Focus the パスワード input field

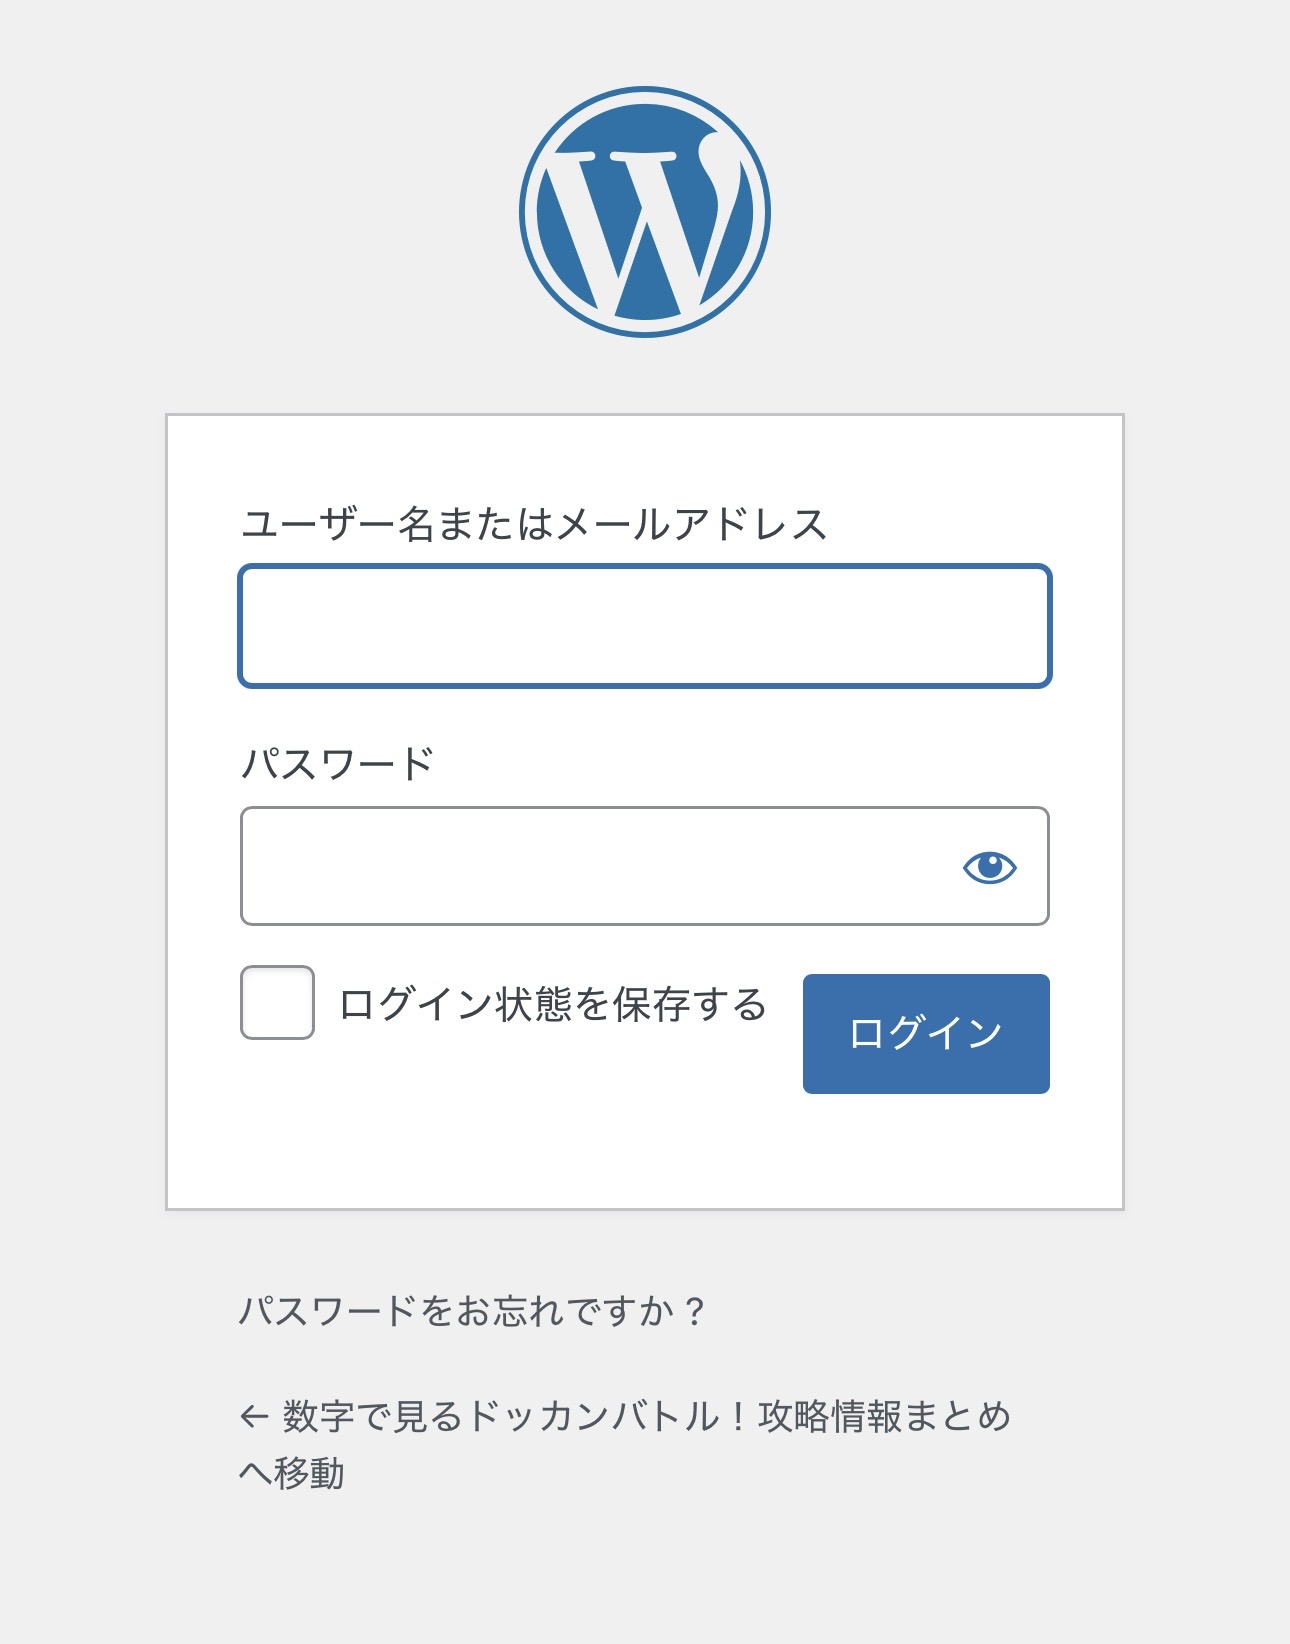[595, 866]
